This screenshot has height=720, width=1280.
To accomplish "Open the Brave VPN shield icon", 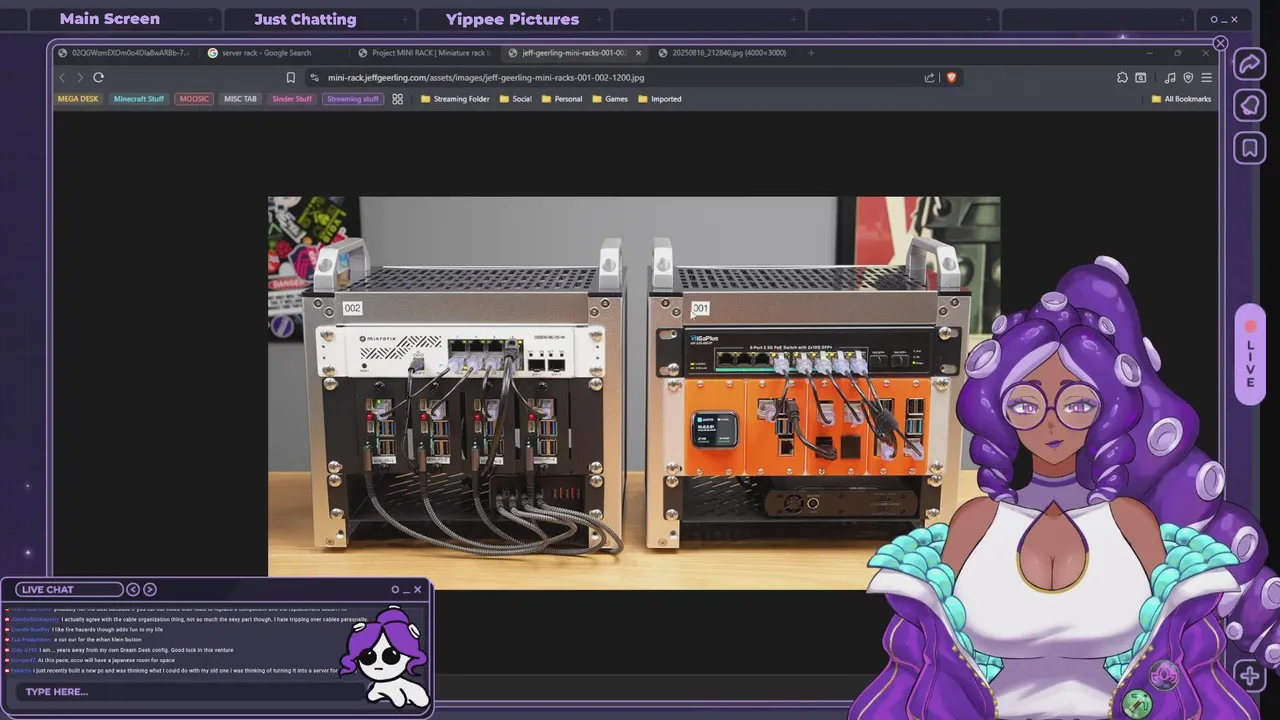I will [x=1188, y=77].
